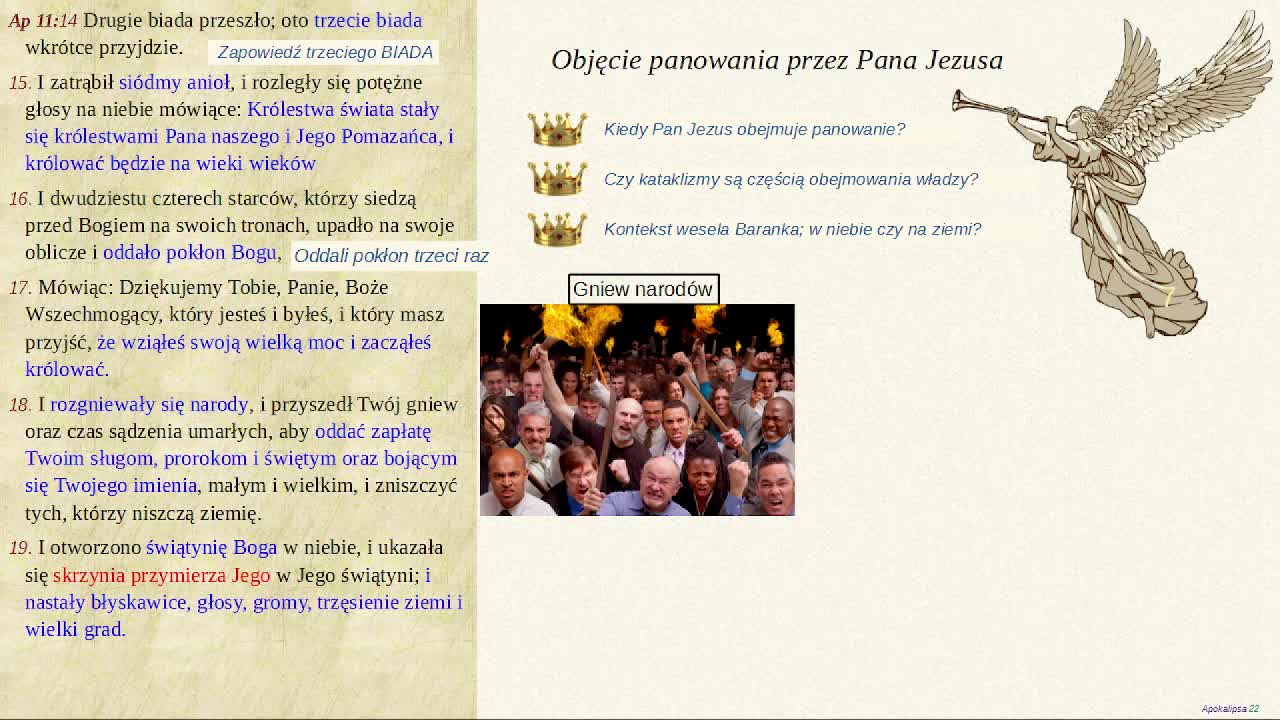
Task: Click the blue phrase 'trzecie biada'
Action: point(368,20)
